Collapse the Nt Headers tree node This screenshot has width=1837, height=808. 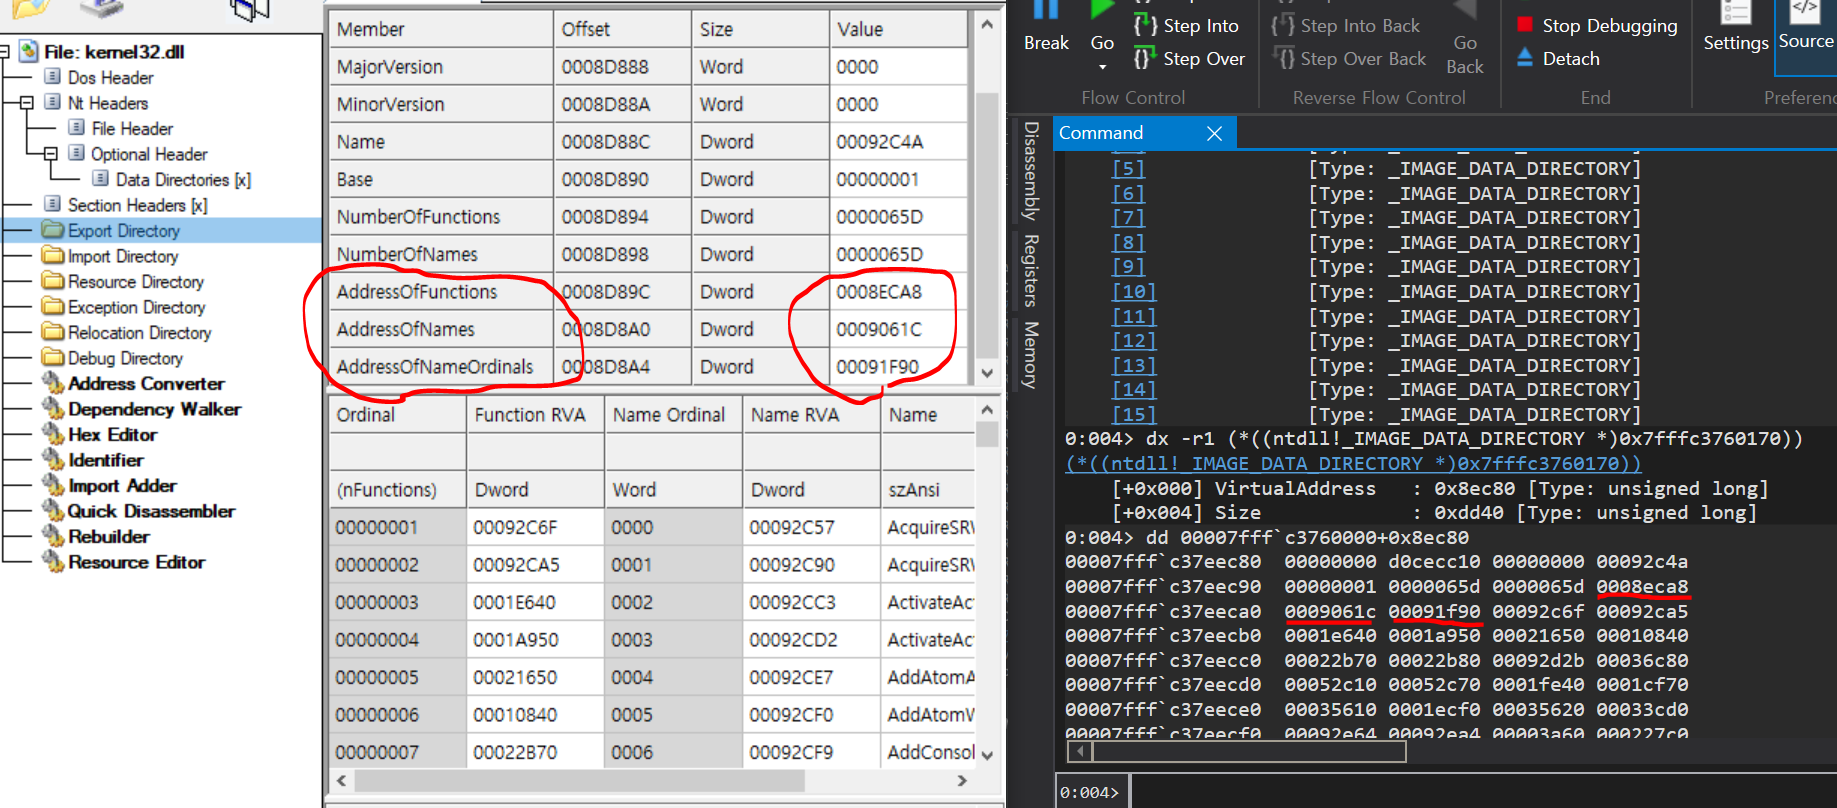(26, 103)
